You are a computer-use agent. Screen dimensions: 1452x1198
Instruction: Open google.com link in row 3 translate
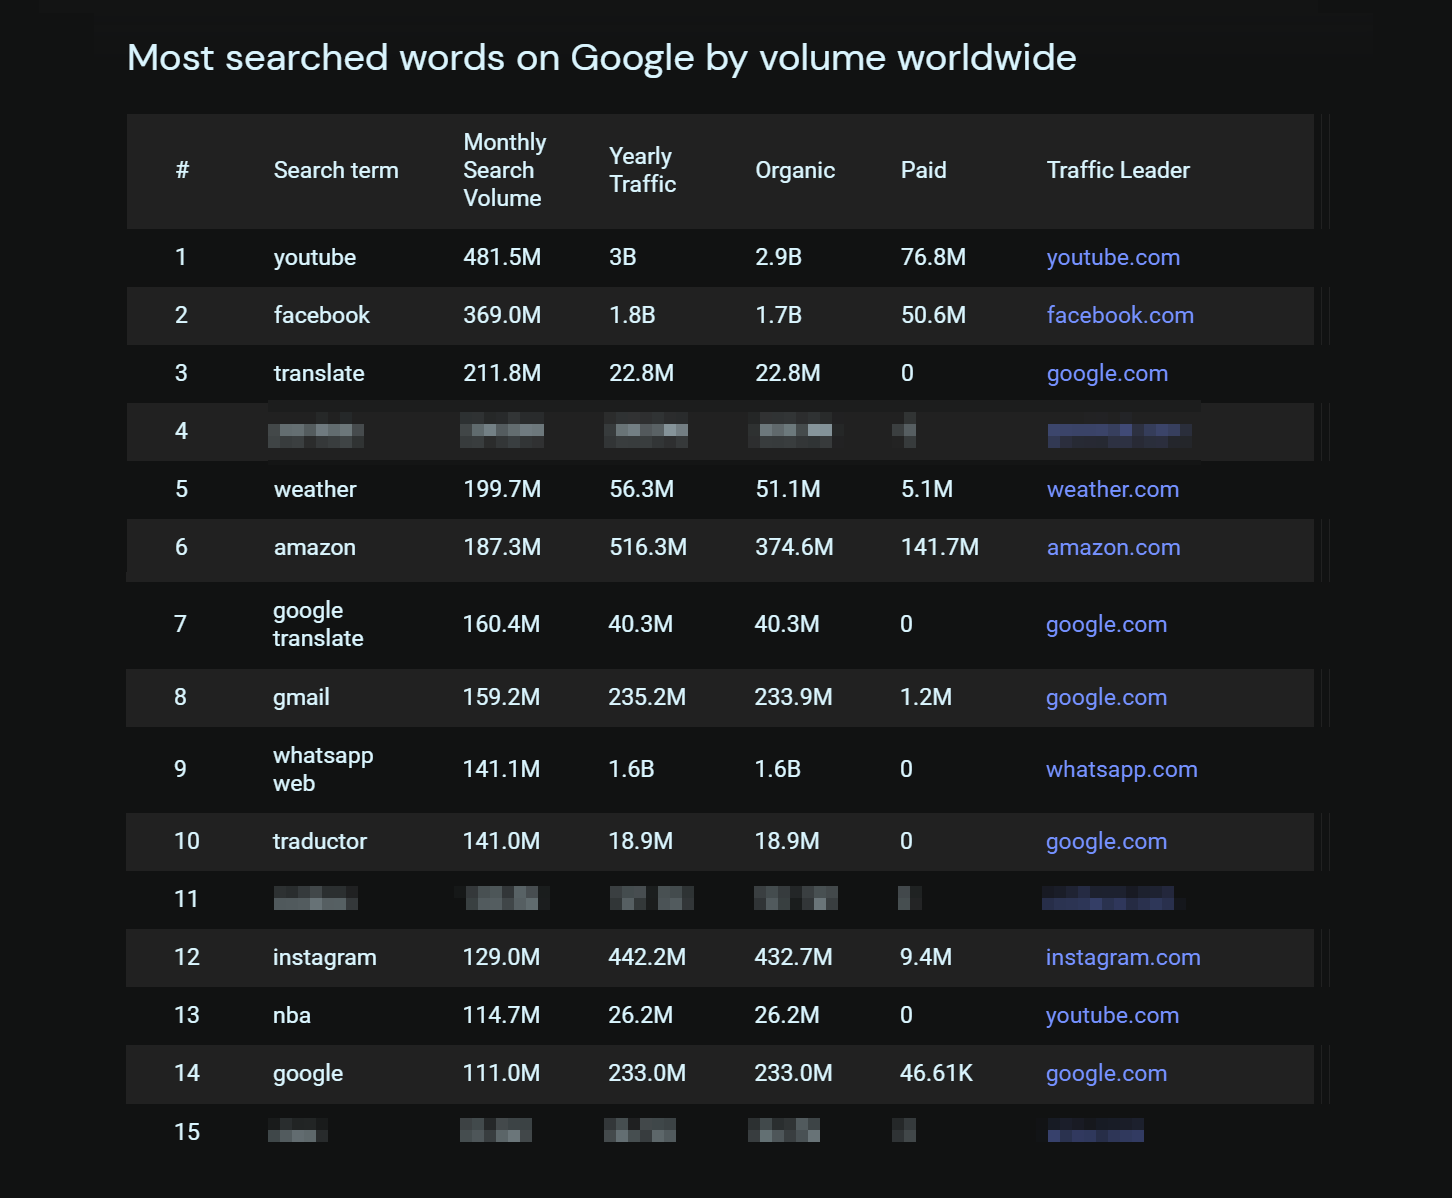click(x=1106, y=373)
